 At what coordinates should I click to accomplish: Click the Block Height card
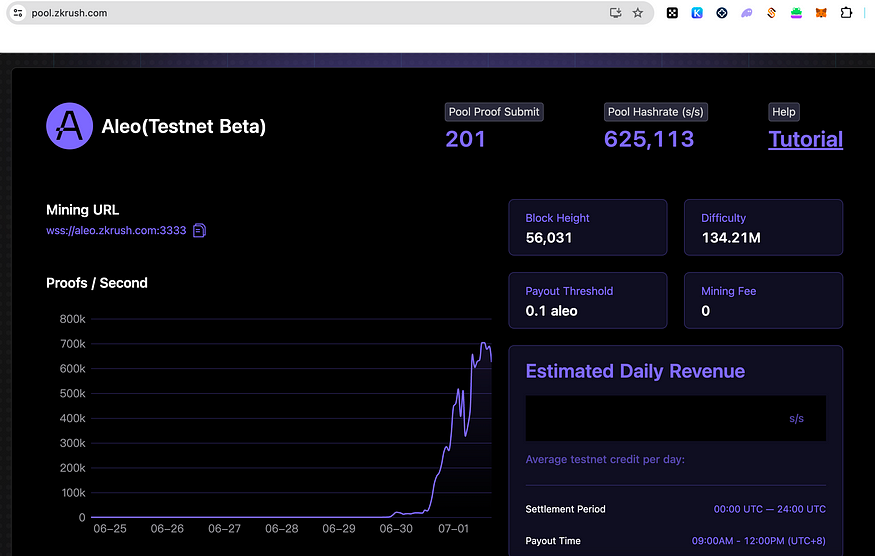[x=588, y=228]
